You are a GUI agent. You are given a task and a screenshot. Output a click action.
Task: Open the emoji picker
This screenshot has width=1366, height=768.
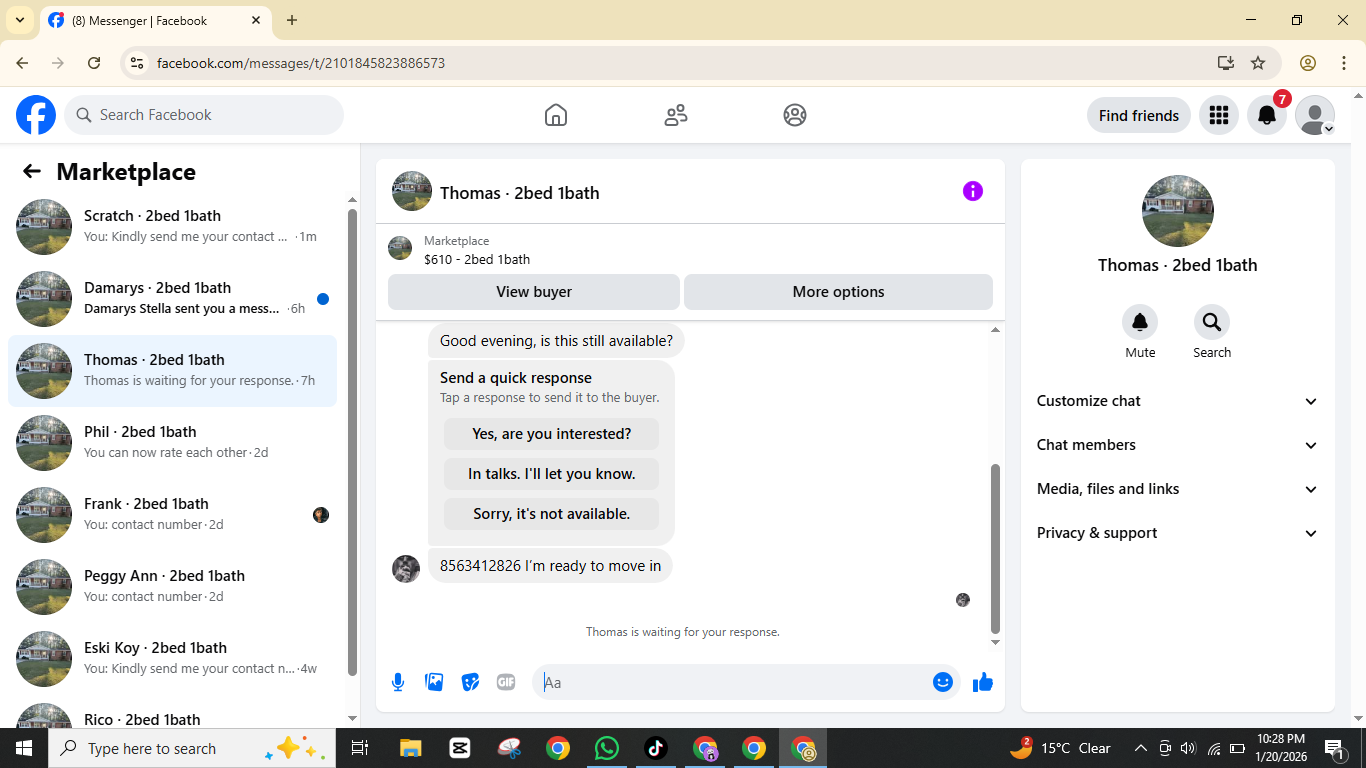tap(942, 682)
